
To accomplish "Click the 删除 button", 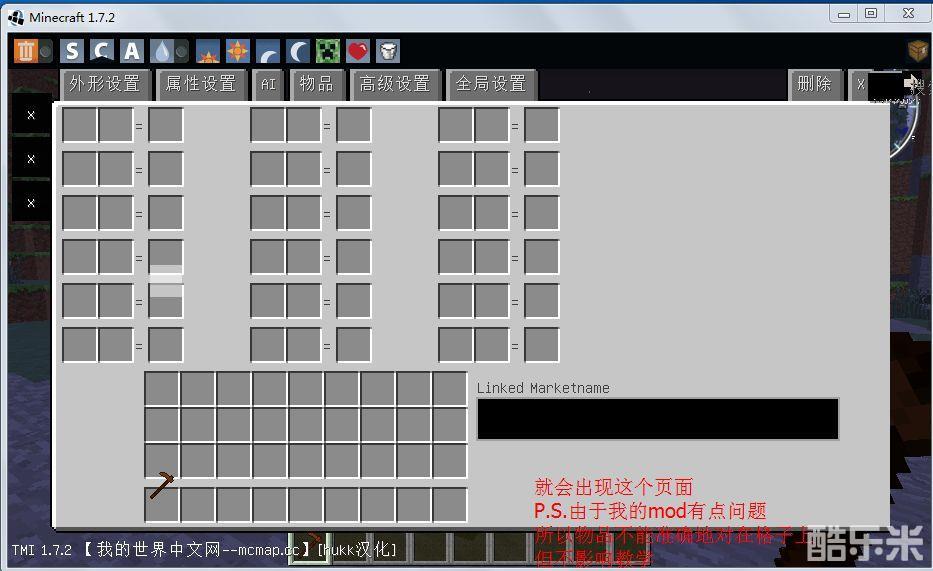I will [x=815, y=84].
